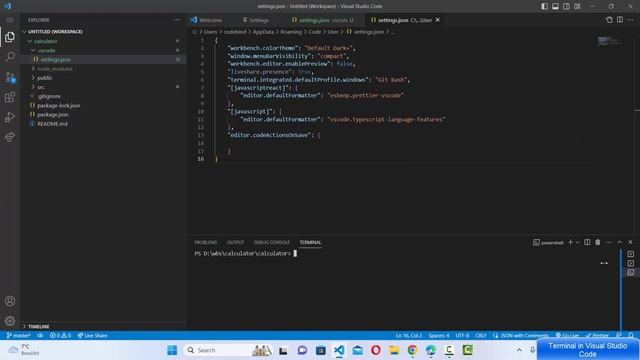Viewport: 640px width, 360px height.
Task: Close the terminal panel
Action: tap(630, 242)
